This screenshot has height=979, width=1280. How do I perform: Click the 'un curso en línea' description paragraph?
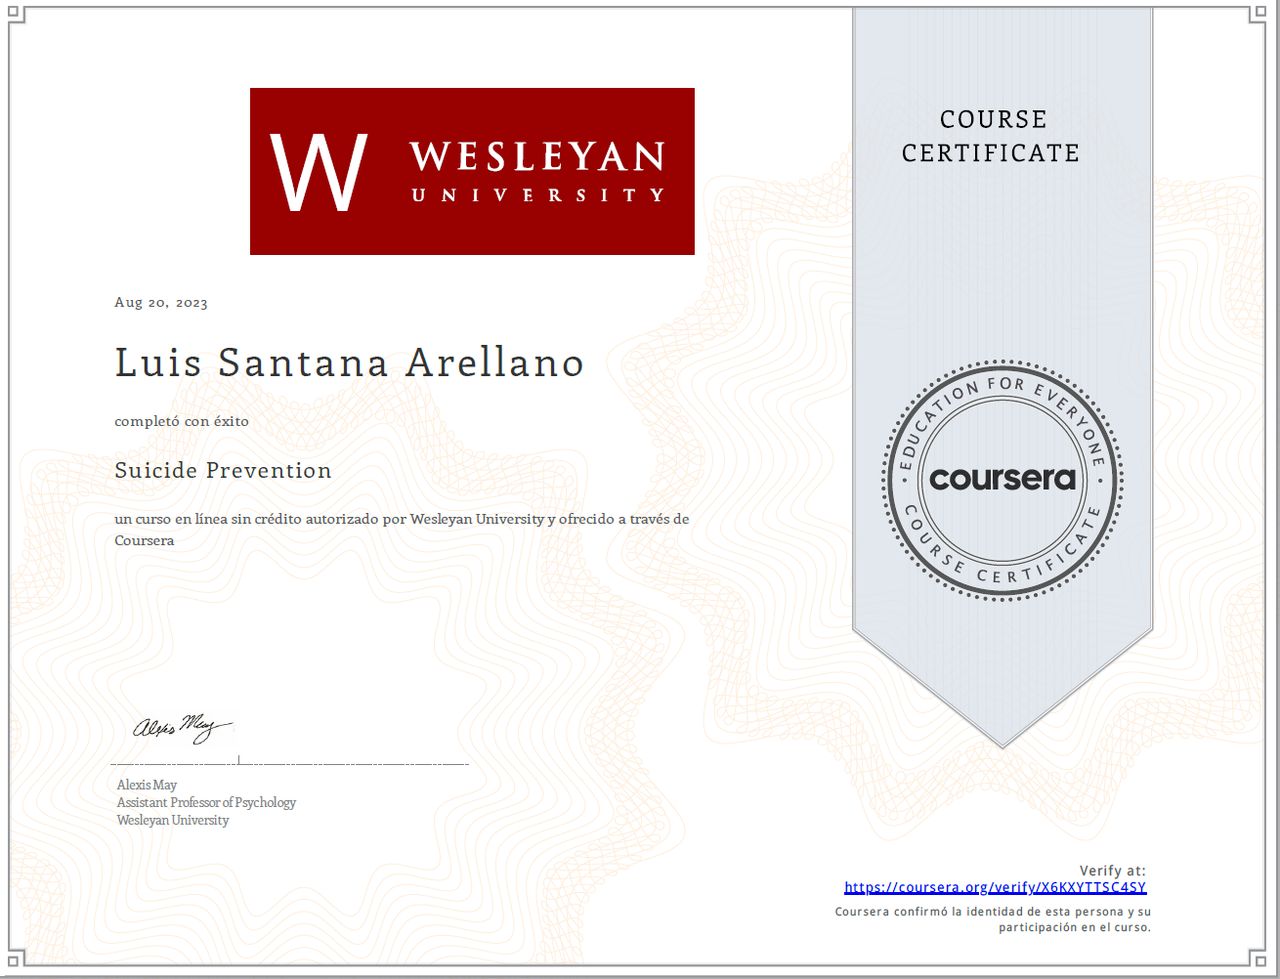click(x=401, y=529)
